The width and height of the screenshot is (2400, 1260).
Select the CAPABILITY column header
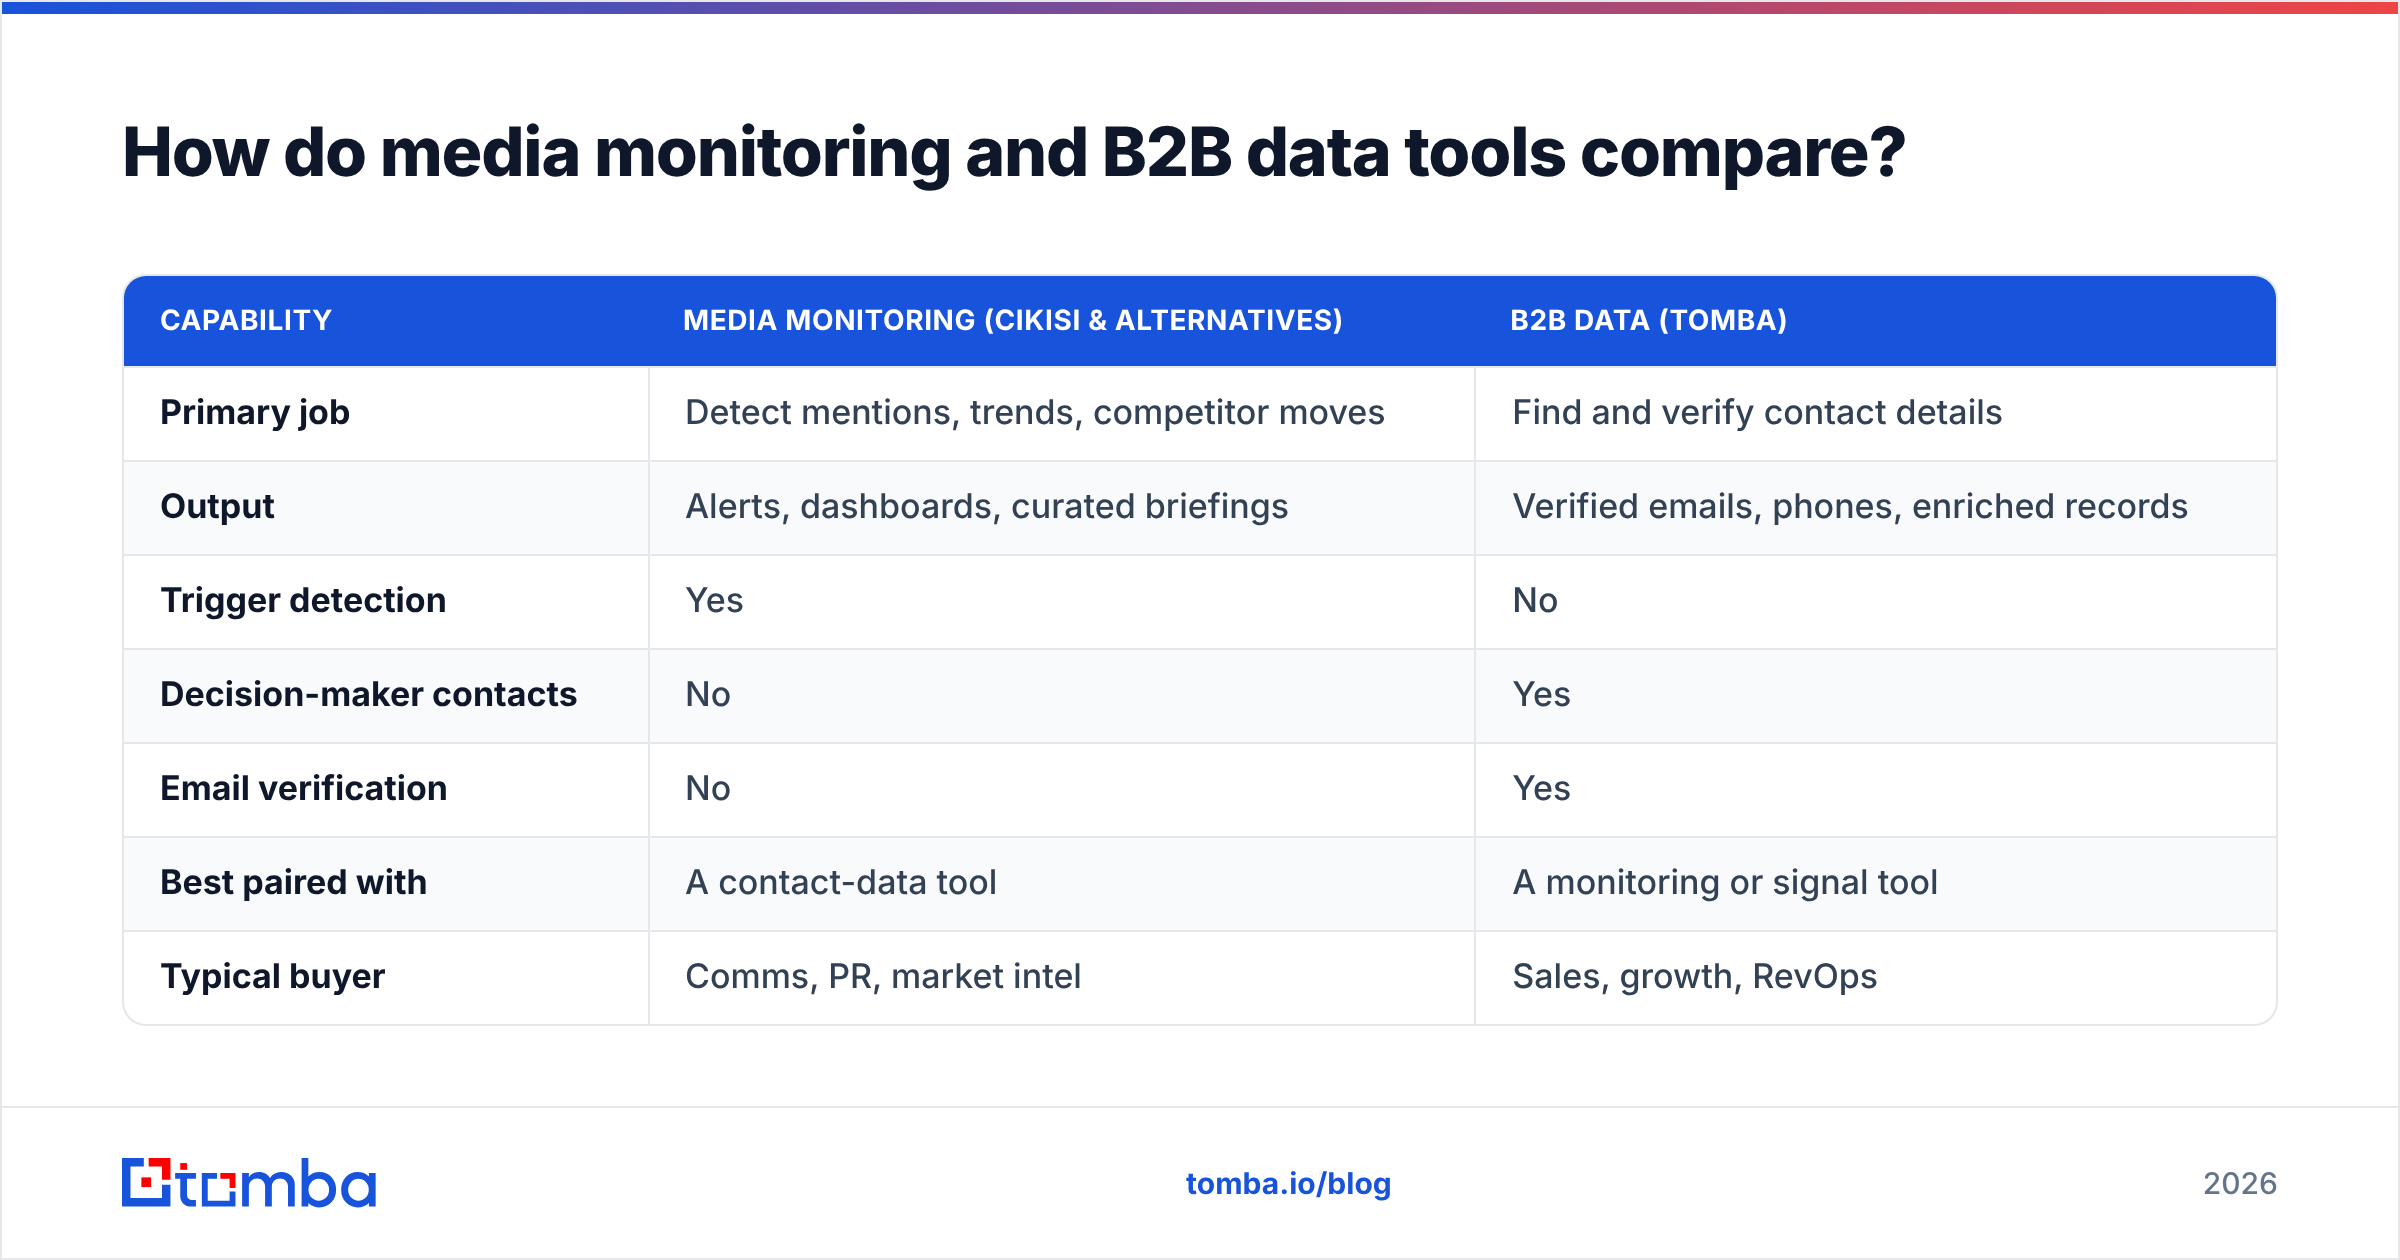[x=246, y=320]
